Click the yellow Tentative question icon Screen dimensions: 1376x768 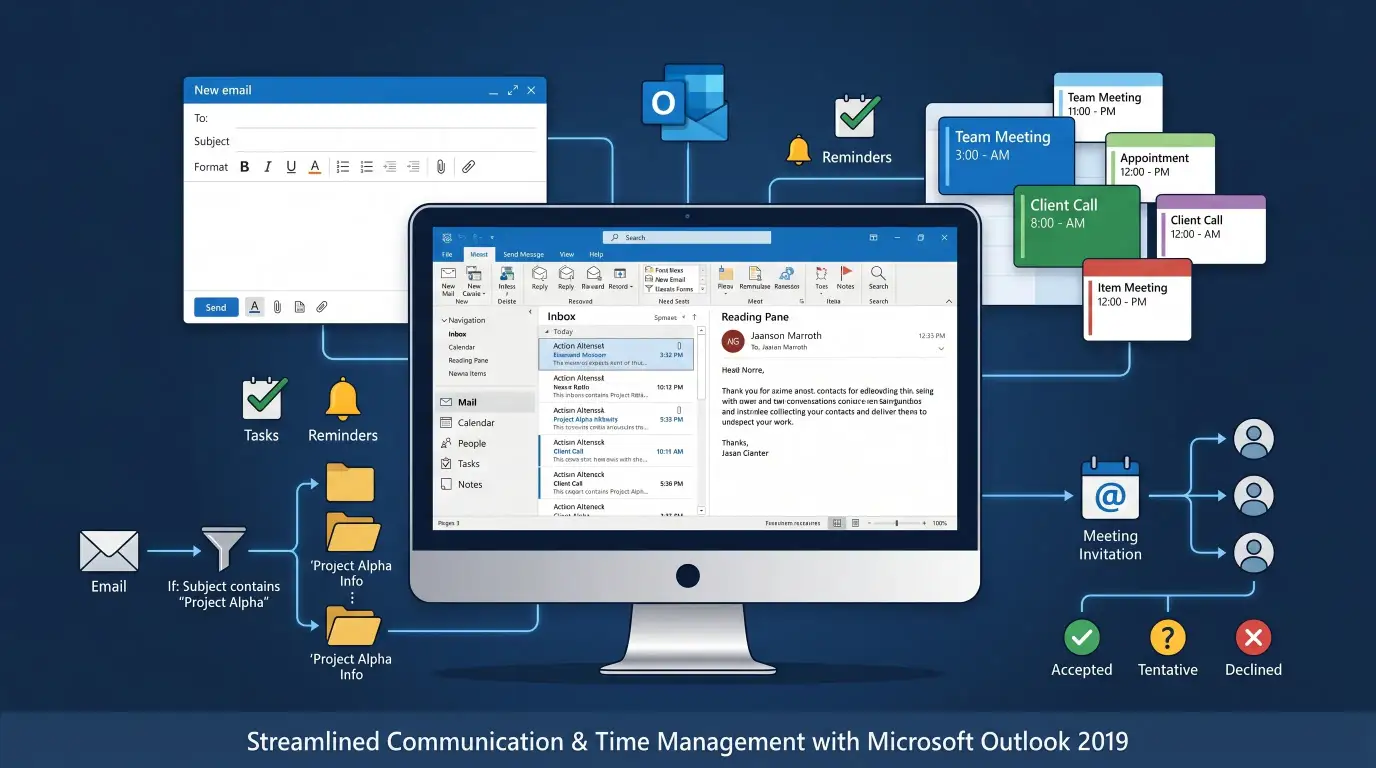tap(1167, 637)
